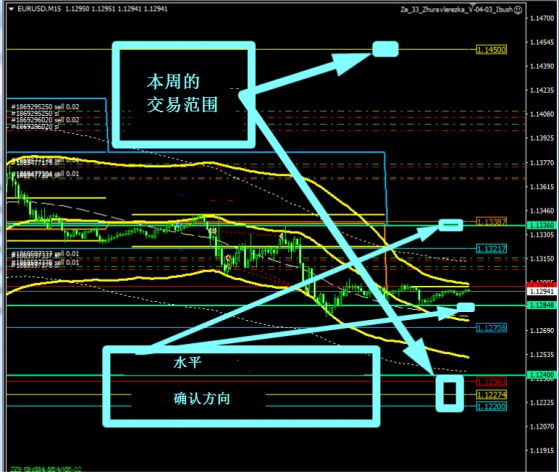The width and height of the screenshot is (559, 472).
Task: Select the yellow 1.12274 level label
Action: tap(491, 395)
